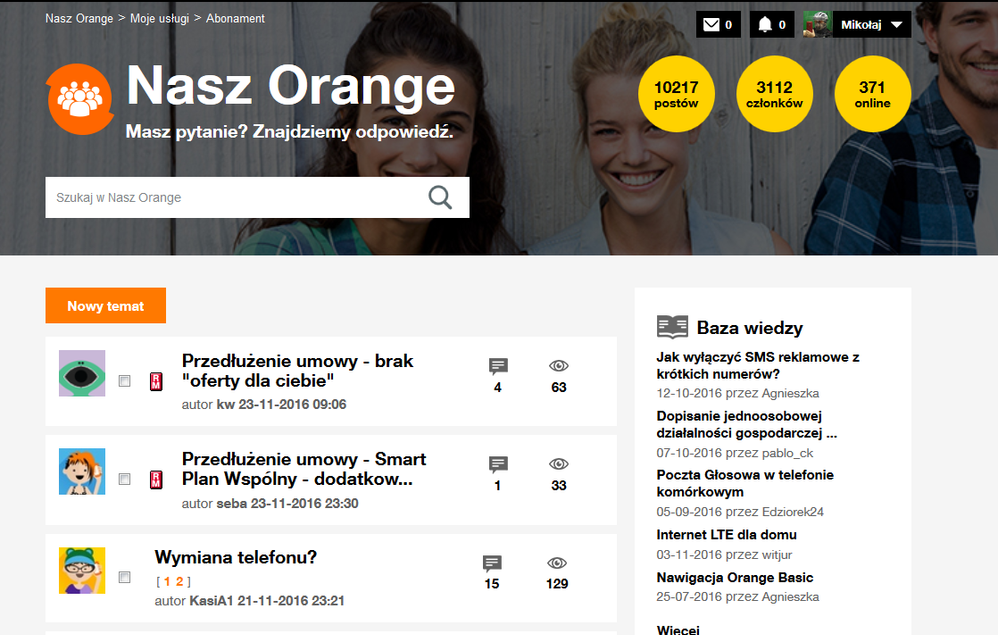
Task: Open kw's green eye avatar
Action: point(82,373)
